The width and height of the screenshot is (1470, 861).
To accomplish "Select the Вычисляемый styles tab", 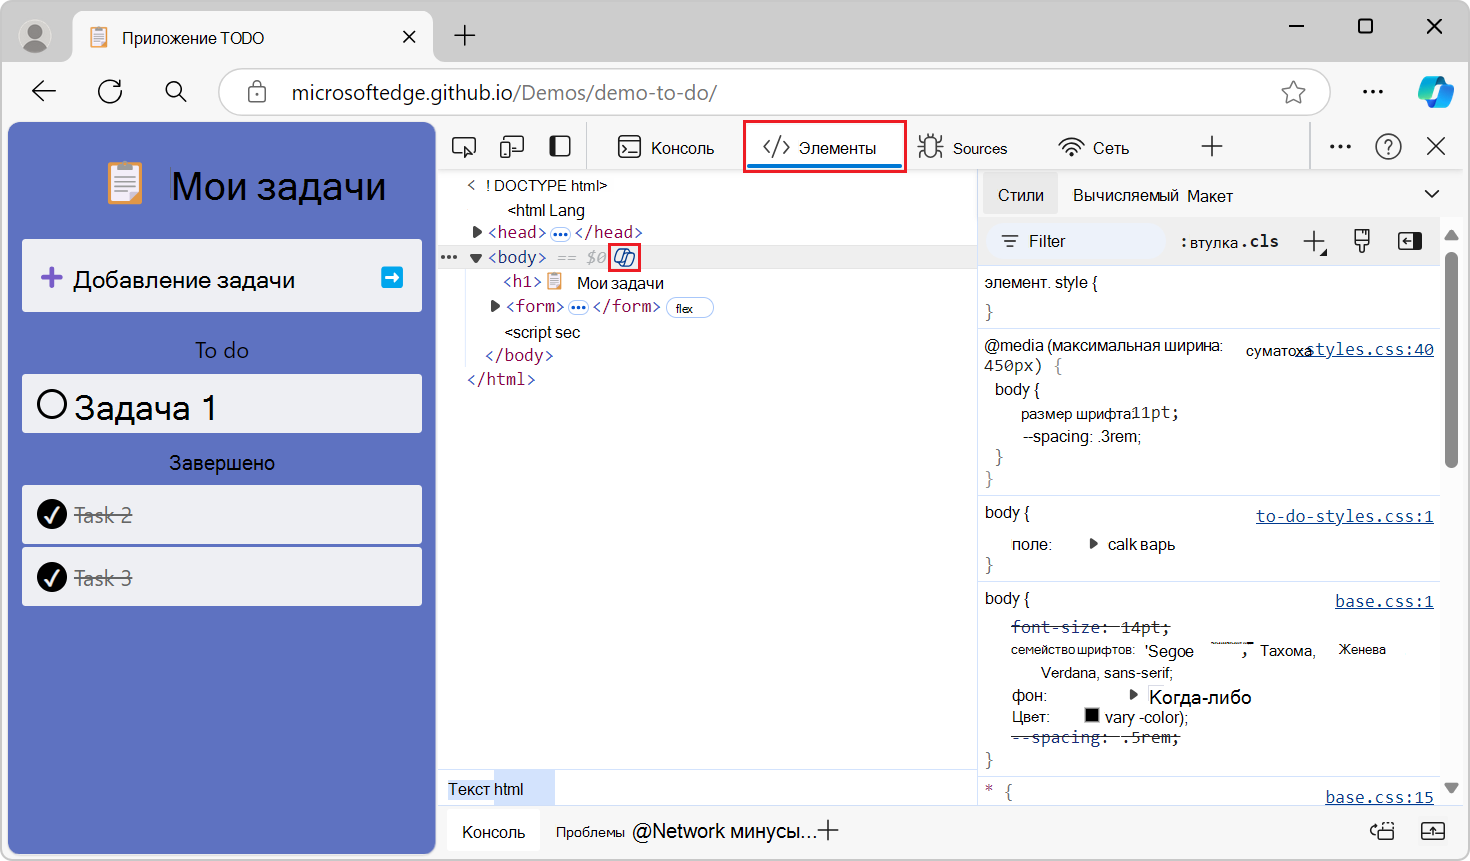I will point(1126,196).
